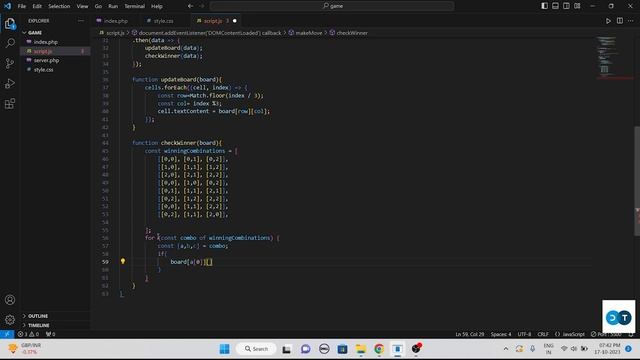Open the Go menu
Image resolution: width=640 pixels, height=360 pixels.
[98, 6]
